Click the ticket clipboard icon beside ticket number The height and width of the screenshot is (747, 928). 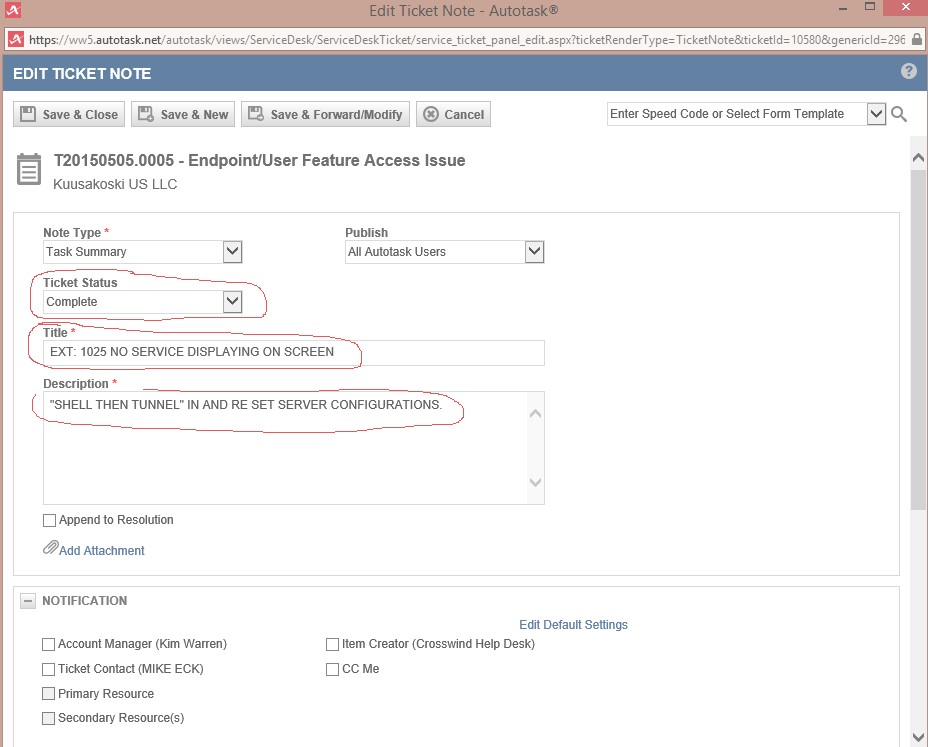point(30,170)
